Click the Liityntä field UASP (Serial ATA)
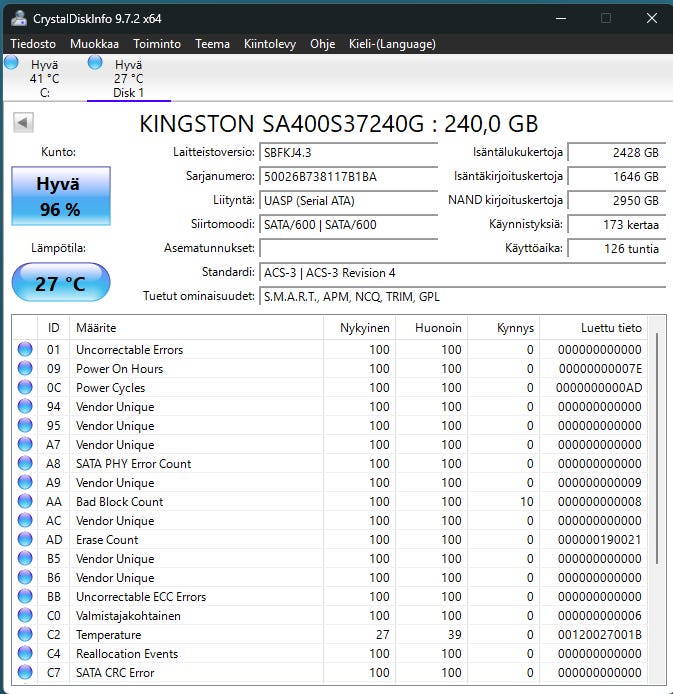Viewport: 673px width, 694px height. coord(349,200)
